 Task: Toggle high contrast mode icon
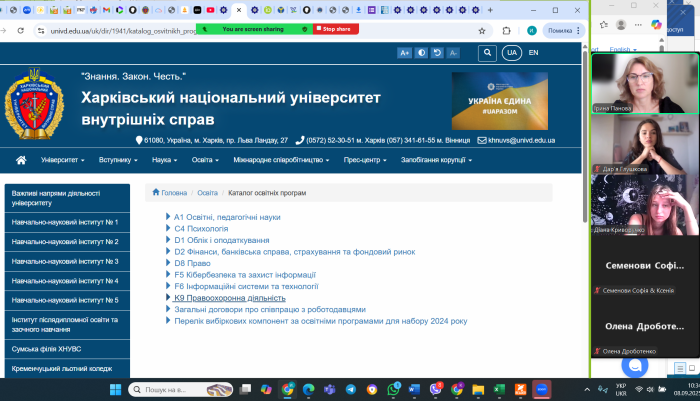coord(421,52)
